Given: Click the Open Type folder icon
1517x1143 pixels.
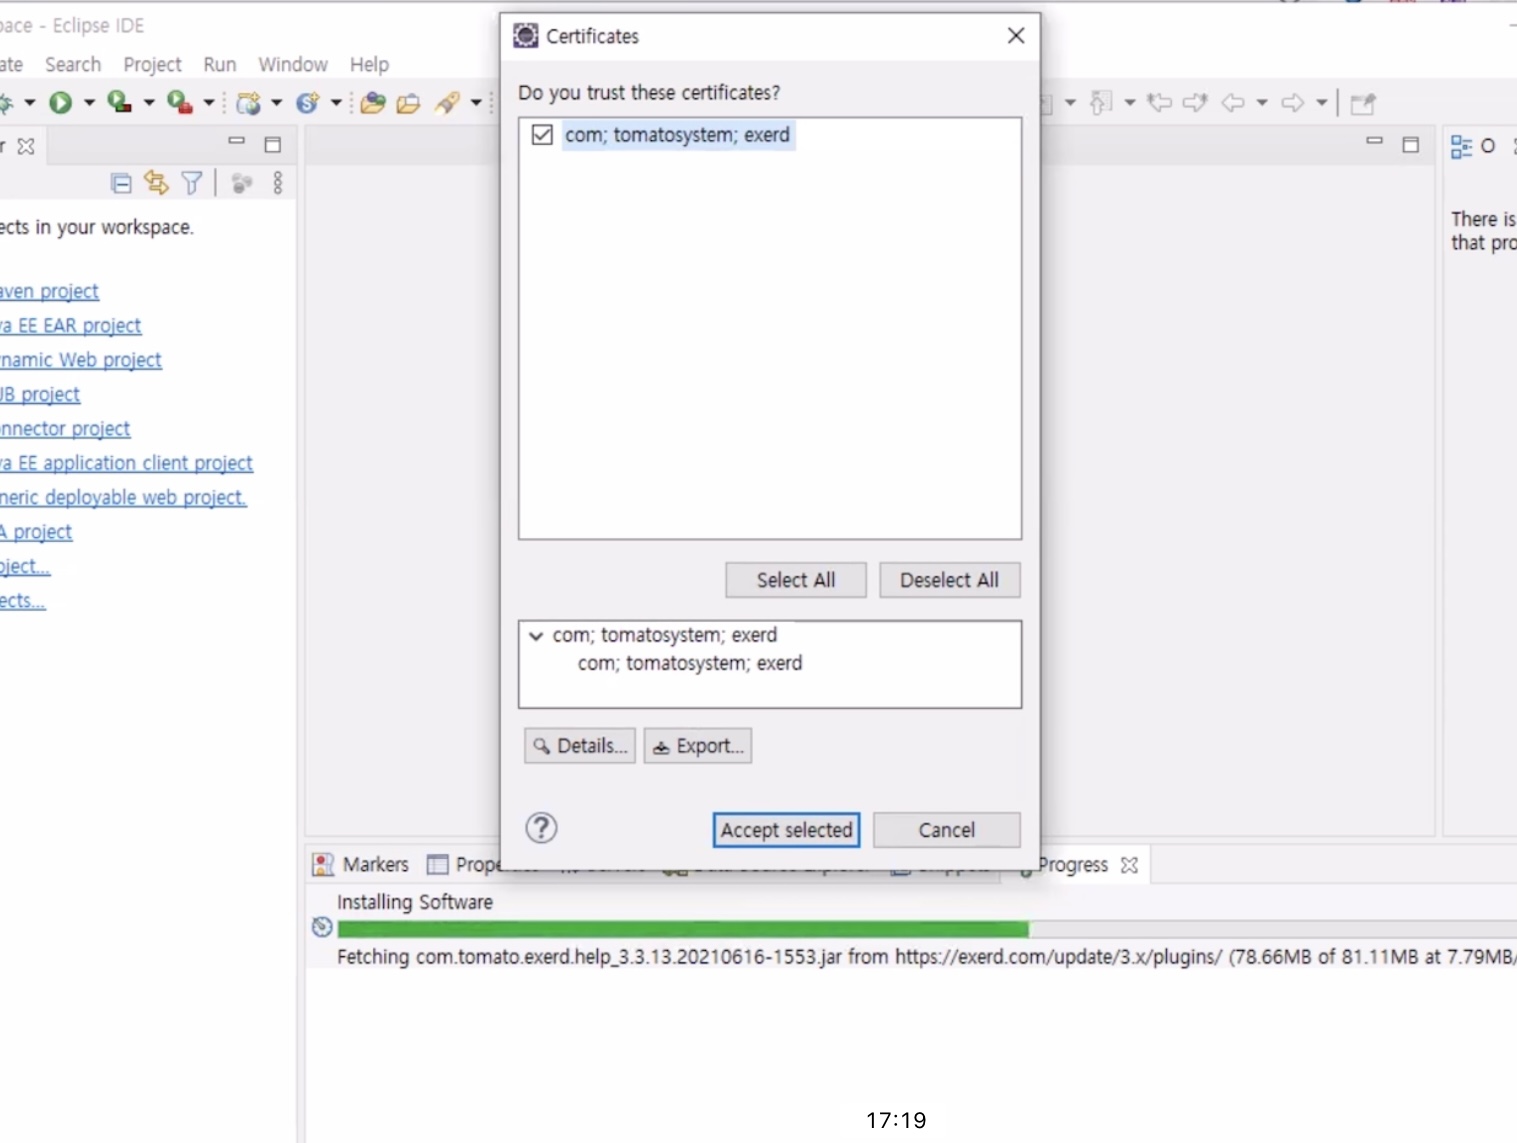Looking at the screenshot, I should coord(373,102).
